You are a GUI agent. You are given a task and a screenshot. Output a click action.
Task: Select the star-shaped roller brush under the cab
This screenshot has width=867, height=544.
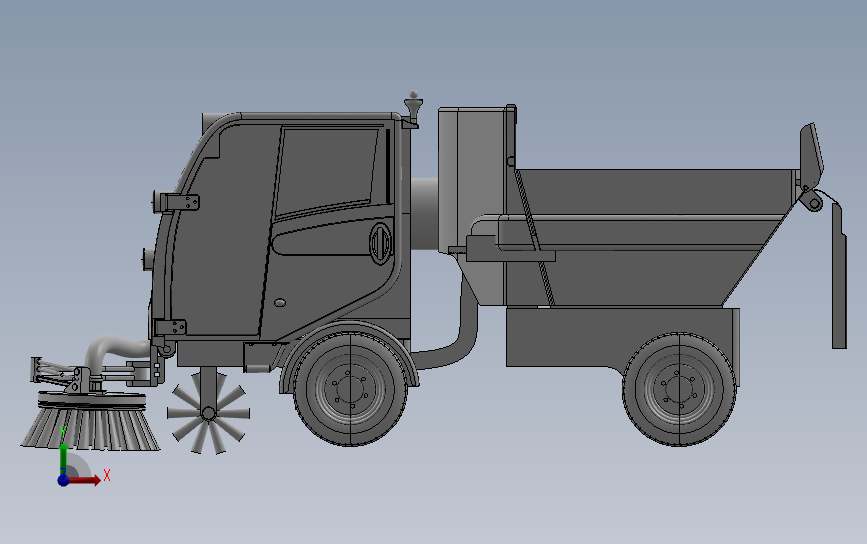point(208,412)
